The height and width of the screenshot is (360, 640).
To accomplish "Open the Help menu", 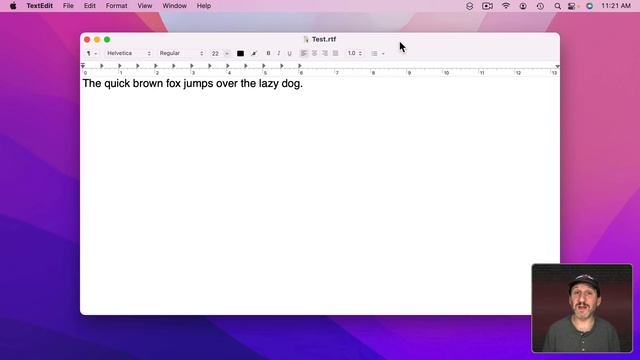I will pyautogui.click(x=204, y=6).
